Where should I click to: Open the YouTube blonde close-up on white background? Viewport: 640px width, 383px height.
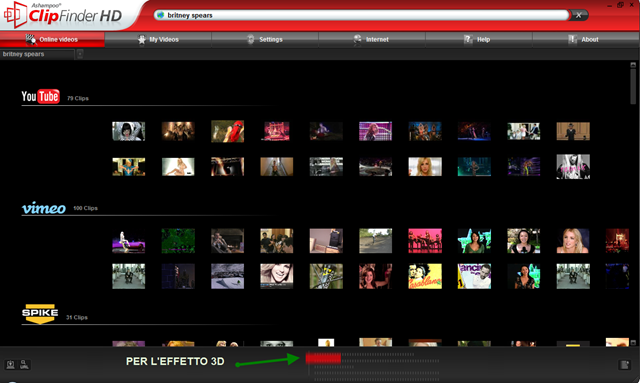tap(425, 167)
